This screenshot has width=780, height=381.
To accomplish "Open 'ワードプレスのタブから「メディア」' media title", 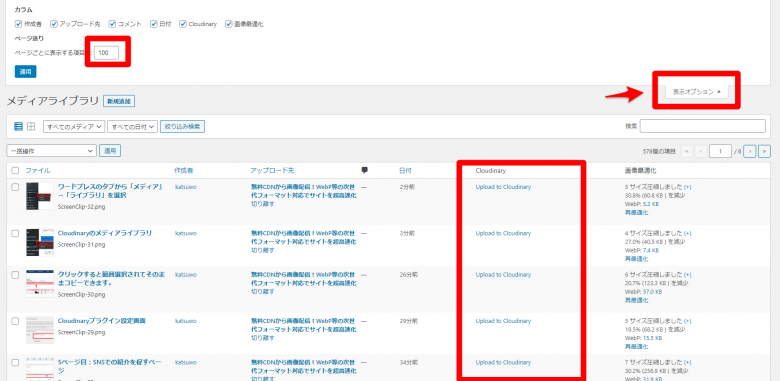I will pos(111,191).
